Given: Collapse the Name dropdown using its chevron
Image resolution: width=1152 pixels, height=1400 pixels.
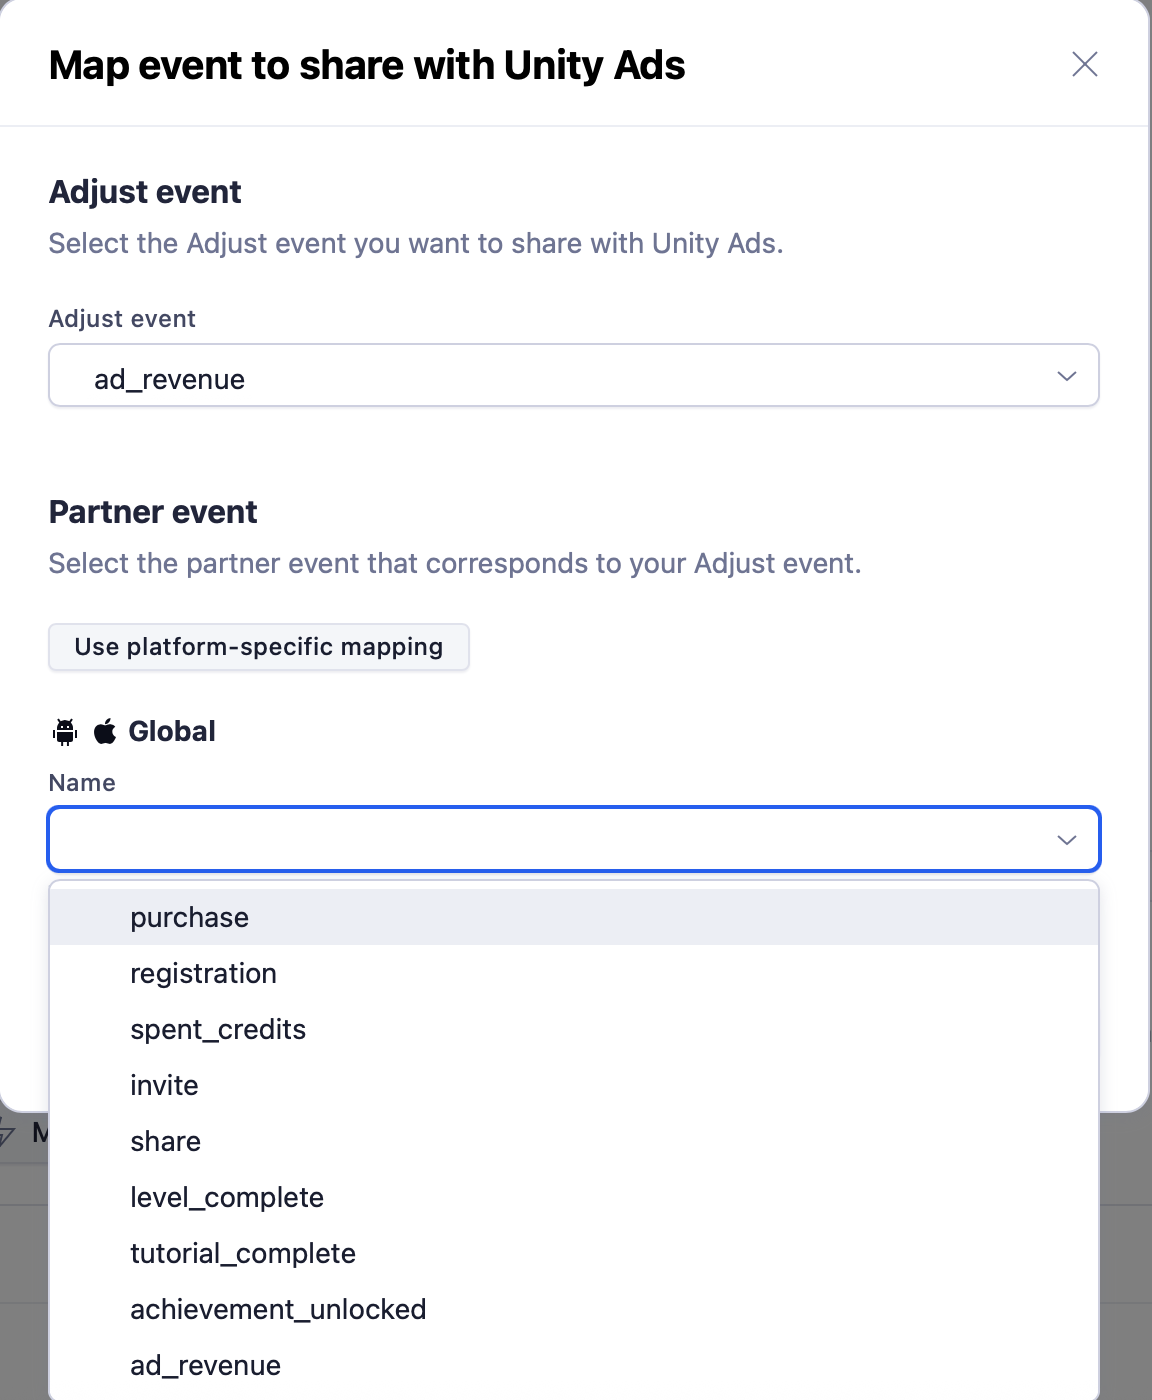Looking at the screenshot, I should click(1067, 840).
